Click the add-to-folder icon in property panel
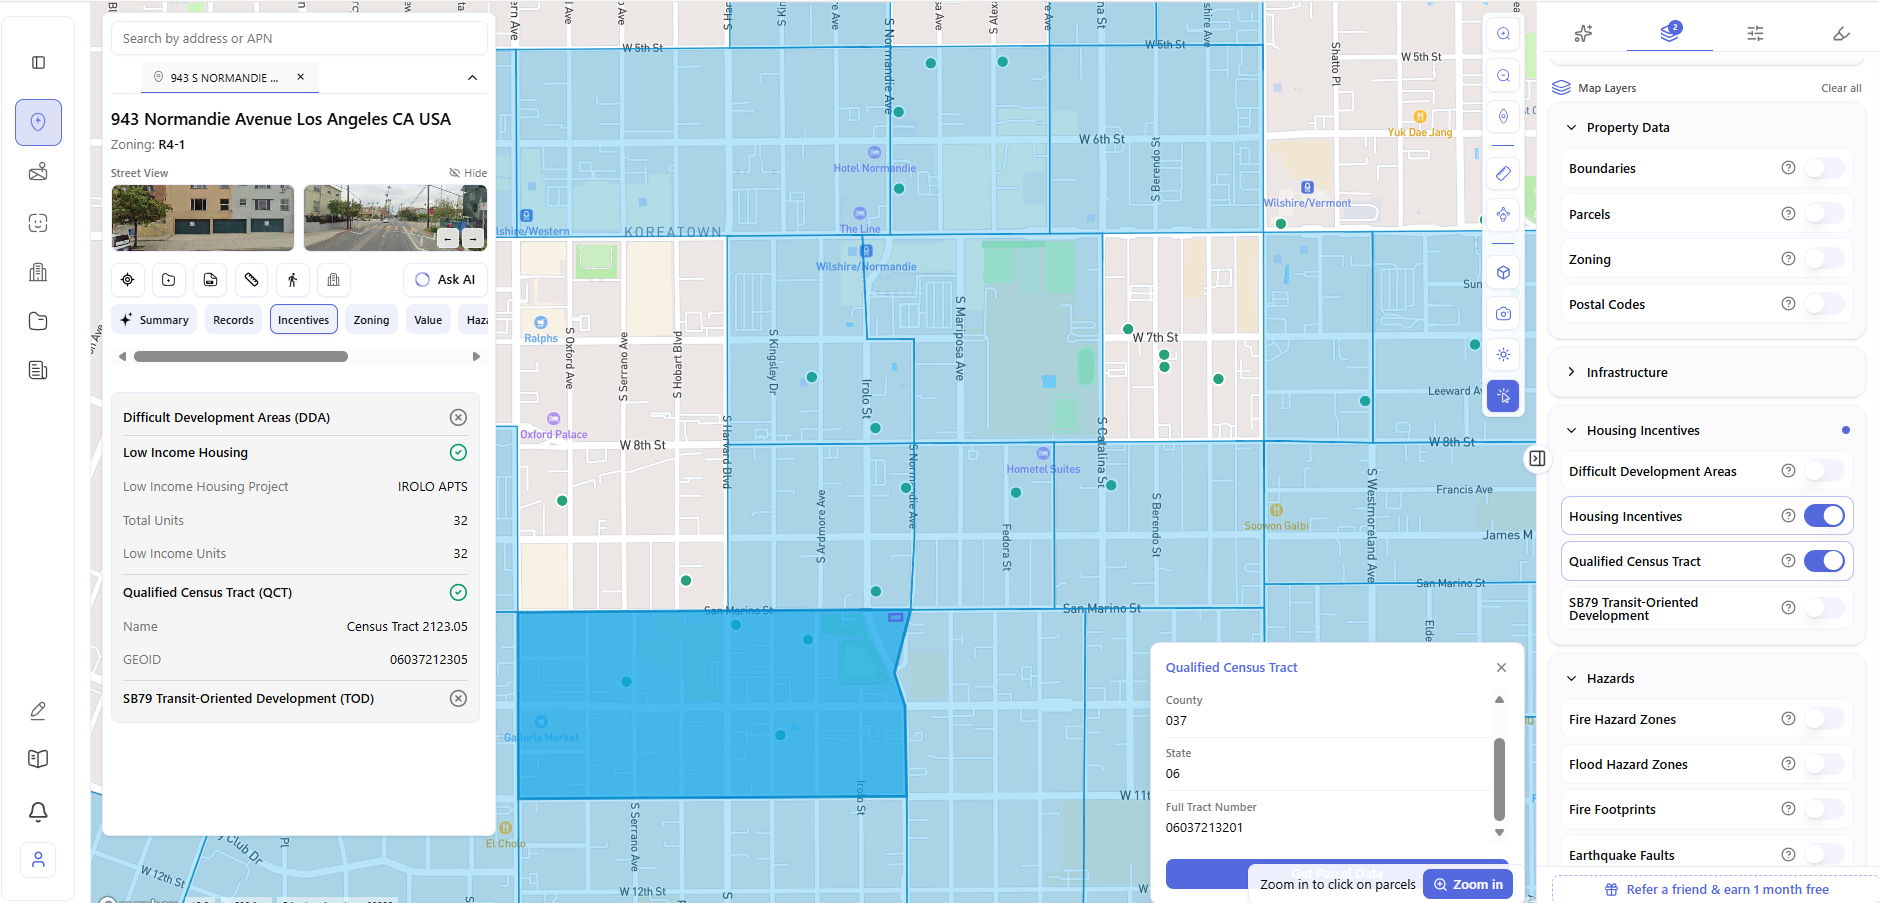Image resolution: width=1879 pixels, height=903 pixels. coord(169,280)
